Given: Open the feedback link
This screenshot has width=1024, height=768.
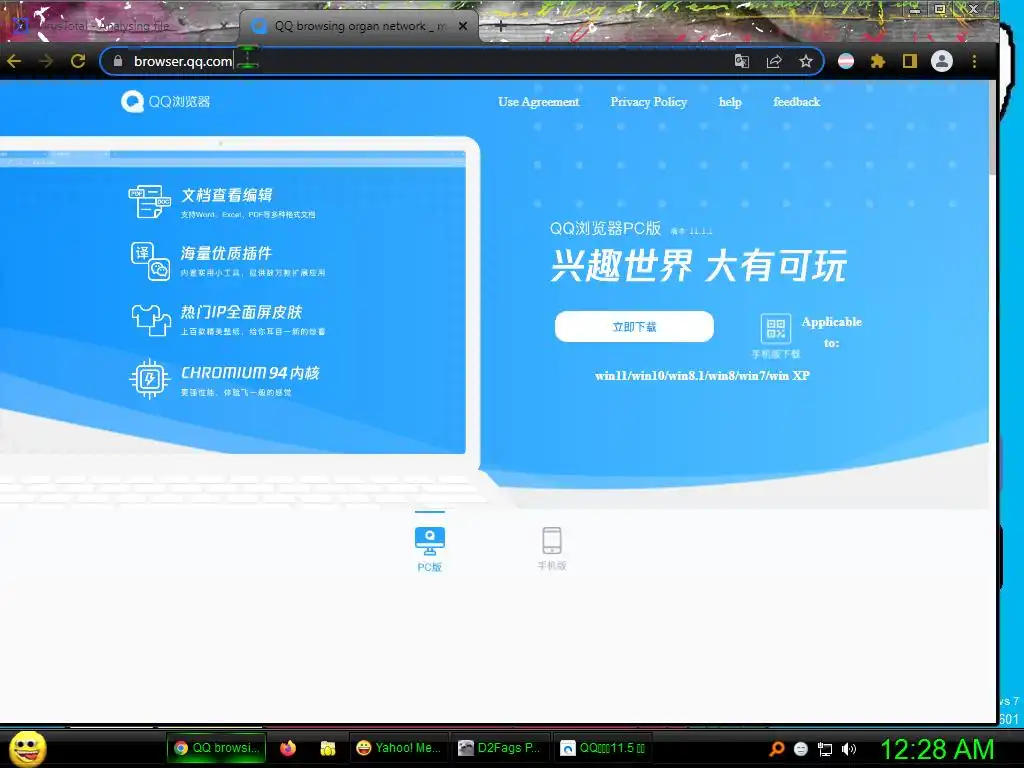Looking at the screenshot, I should [x=797, y=102].
